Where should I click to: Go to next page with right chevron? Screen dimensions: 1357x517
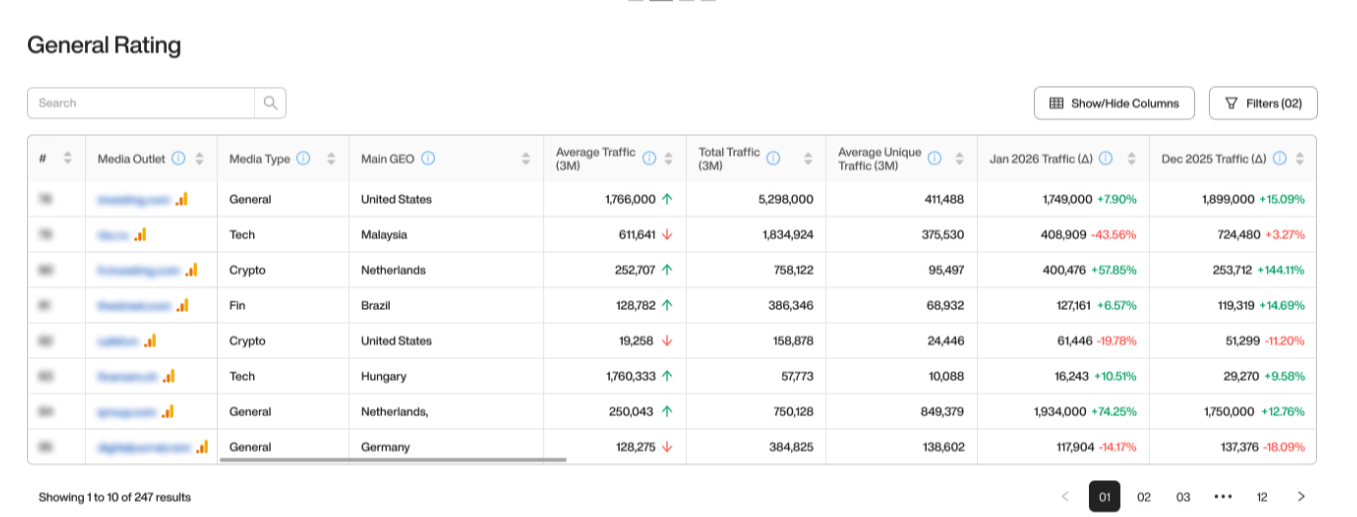pos(1301,497)
